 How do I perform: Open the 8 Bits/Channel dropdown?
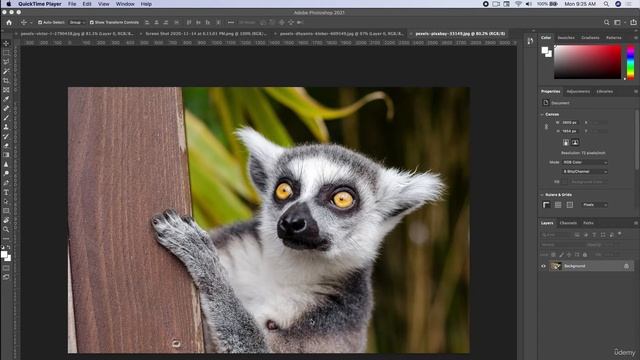585,172
